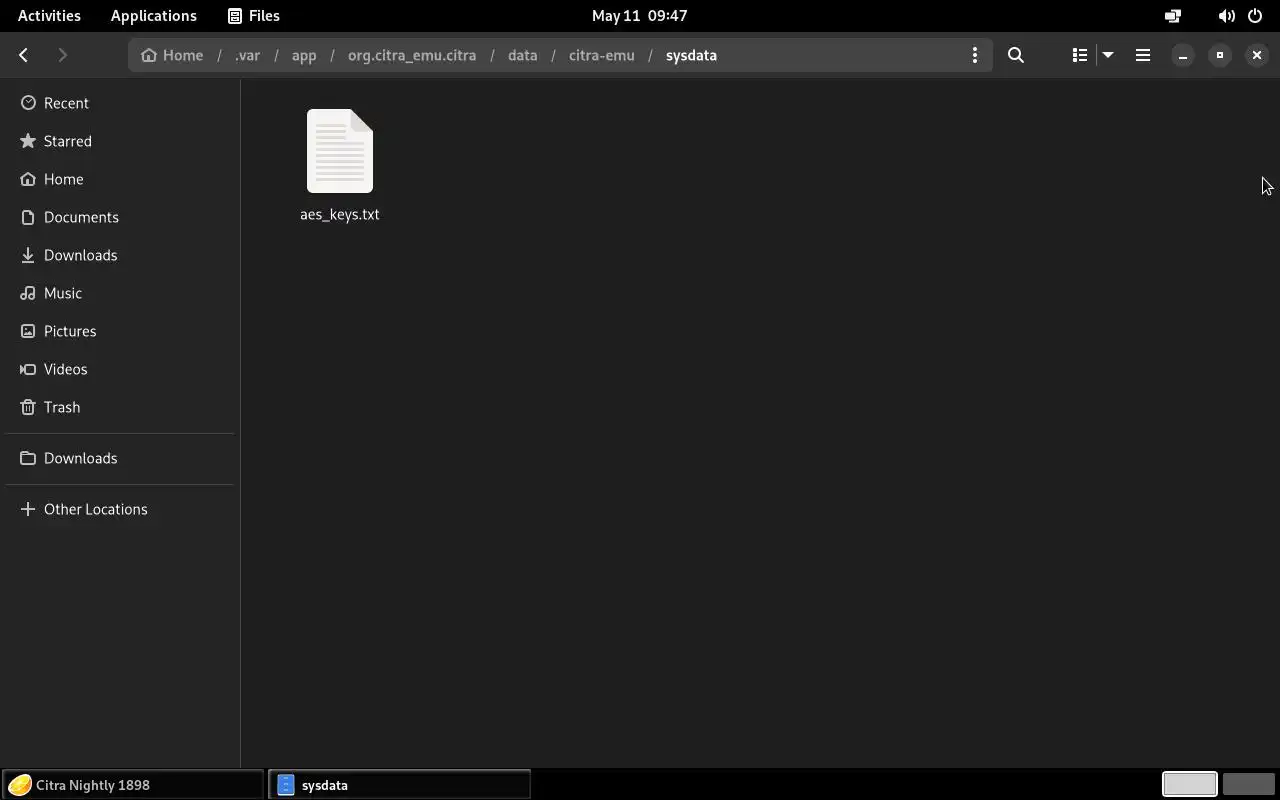Open Documents in the sidebar
The height and width of the screenshot is (800, 1280).
click(x=120, y=217)
